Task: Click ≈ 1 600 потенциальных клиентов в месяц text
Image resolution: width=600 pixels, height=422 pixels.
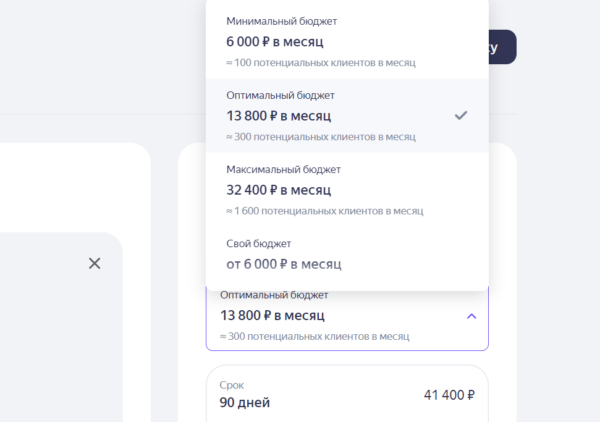Action: (x=324, y=211)
